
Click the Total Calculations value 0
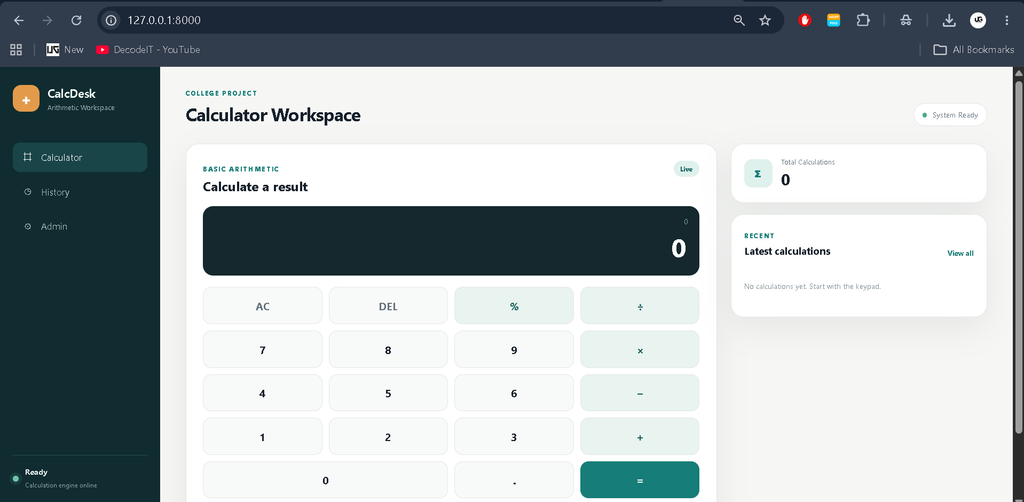click(786, 180)
